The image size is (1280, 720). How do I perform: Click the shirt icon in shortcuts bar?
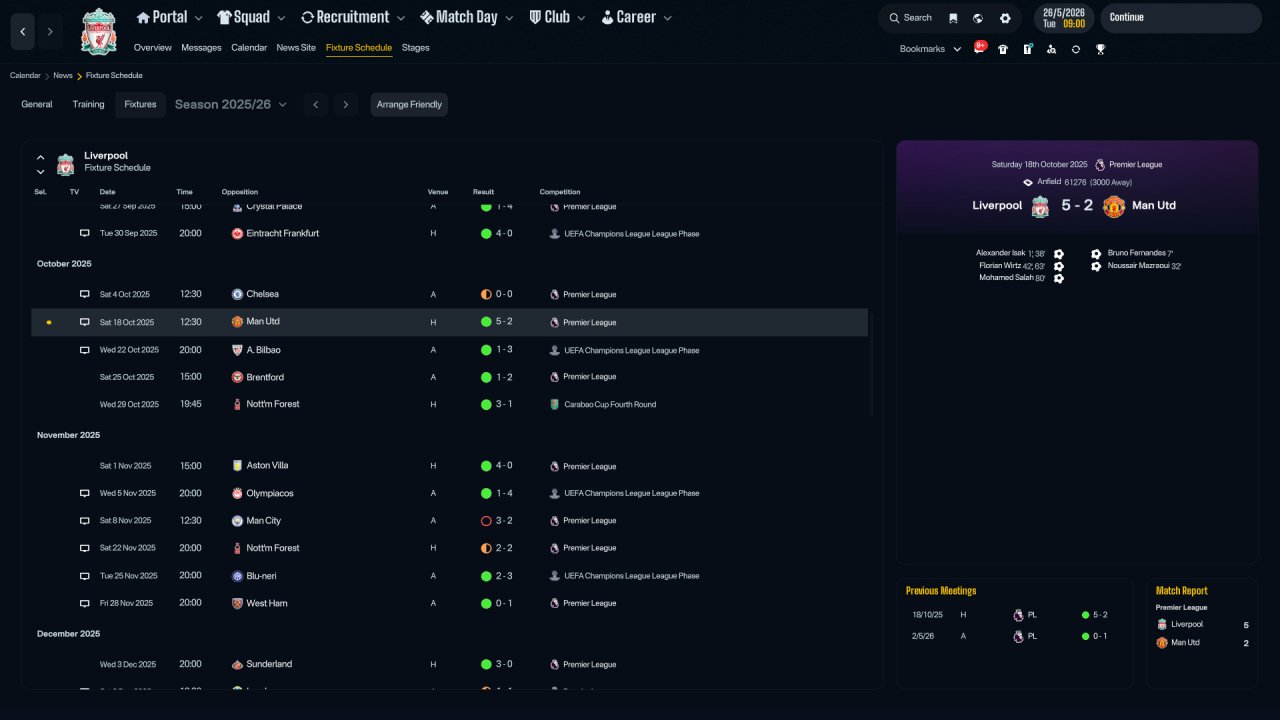1003,49
